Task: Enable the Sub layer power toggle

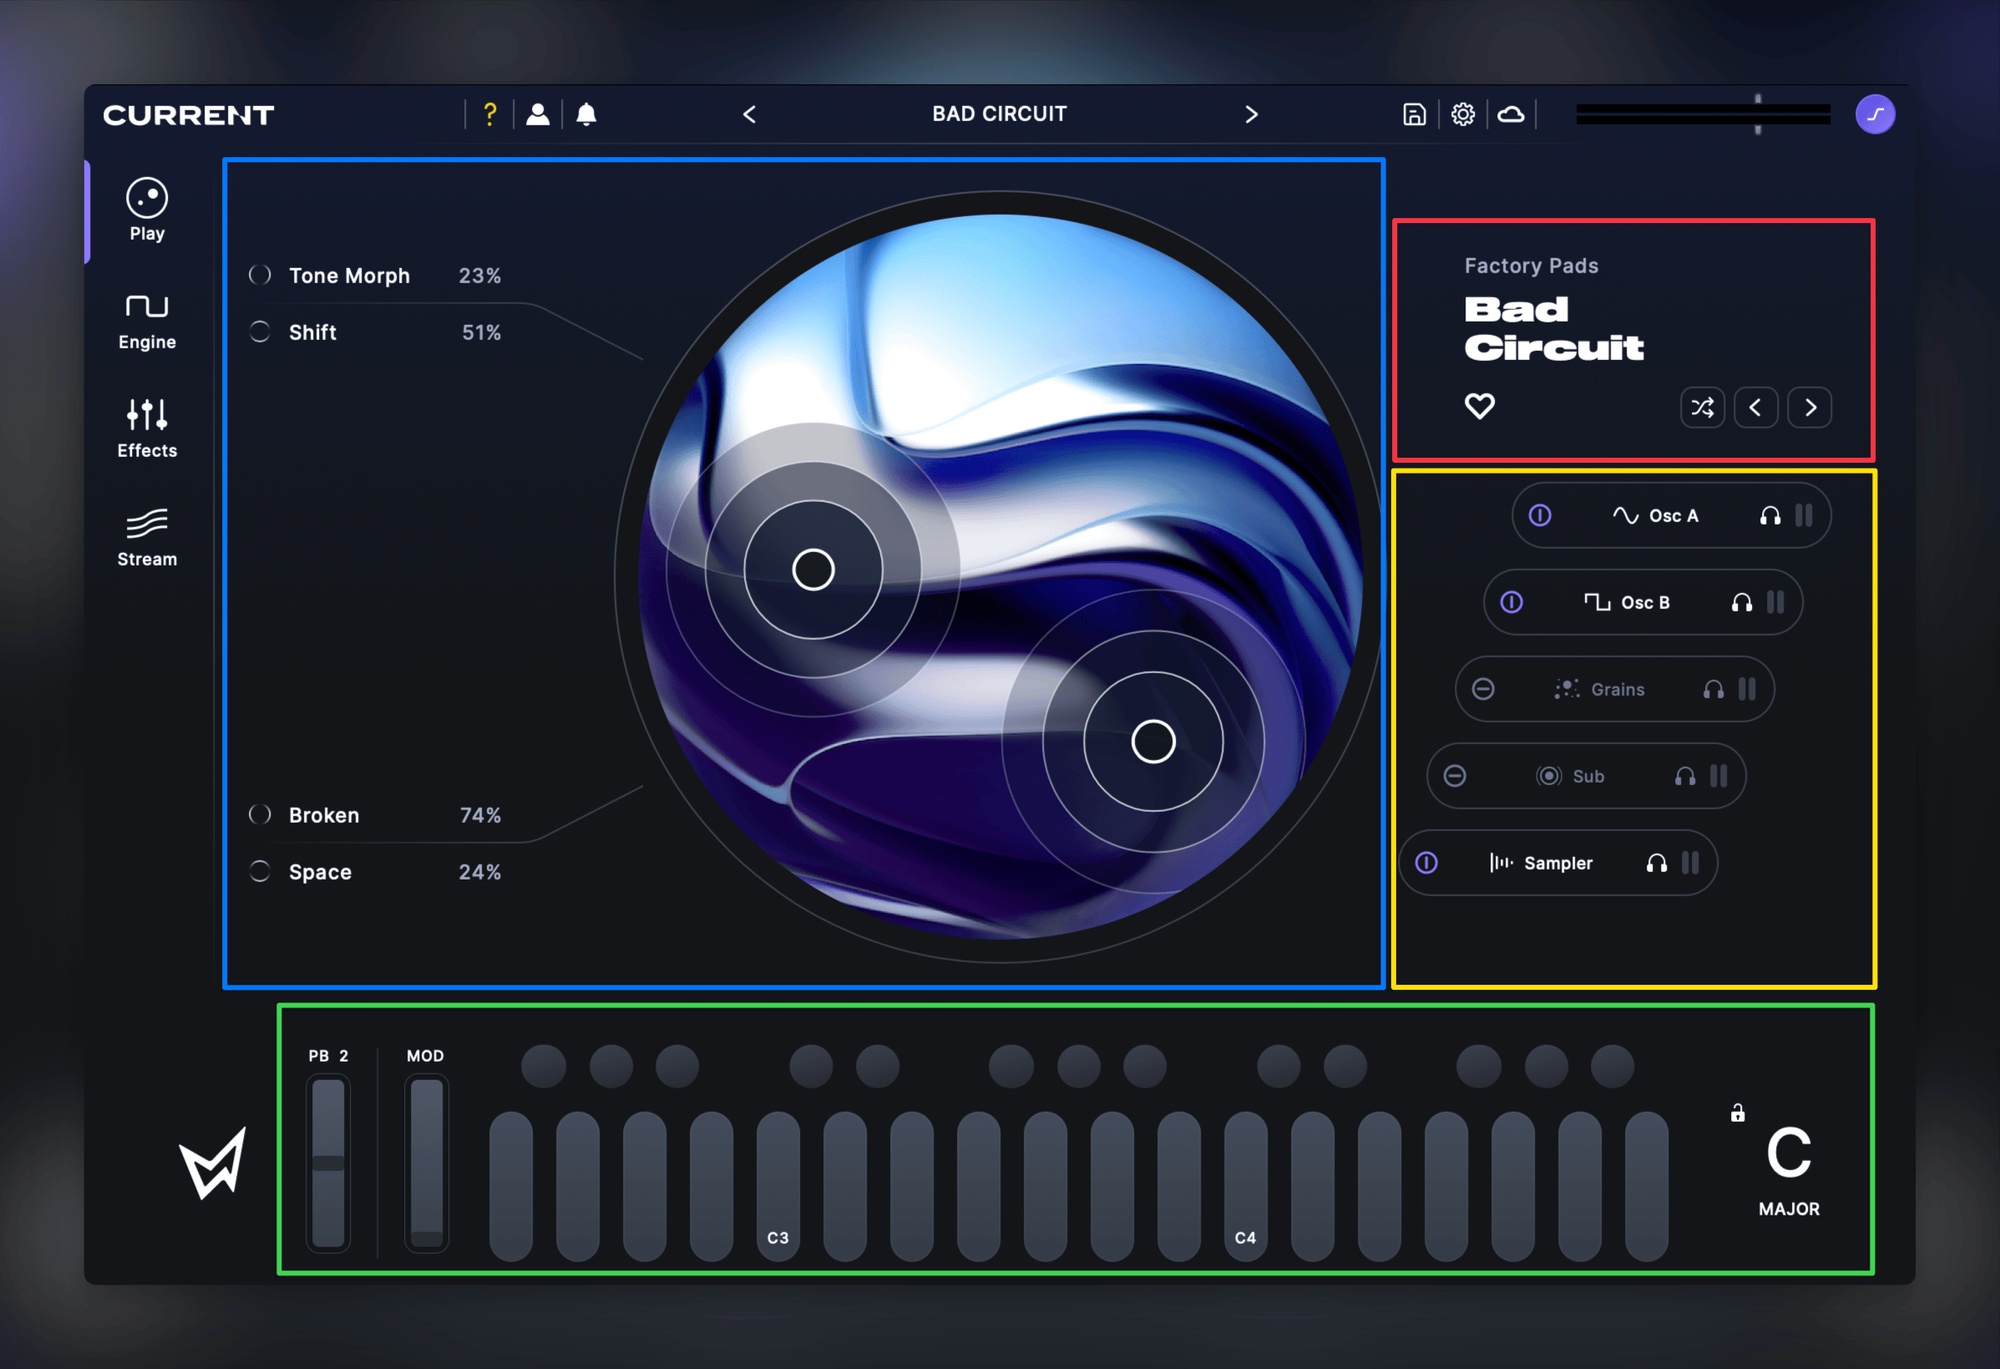Action: pyautogui.click(x=1455, y=776)
